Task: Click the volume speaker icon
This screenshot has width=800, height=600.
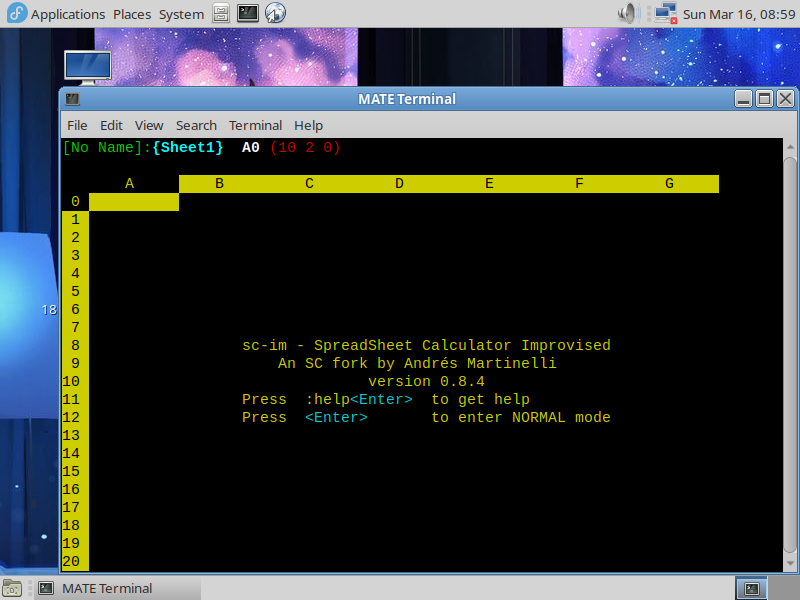Action: pyautogui.click(x=628, y=14)
